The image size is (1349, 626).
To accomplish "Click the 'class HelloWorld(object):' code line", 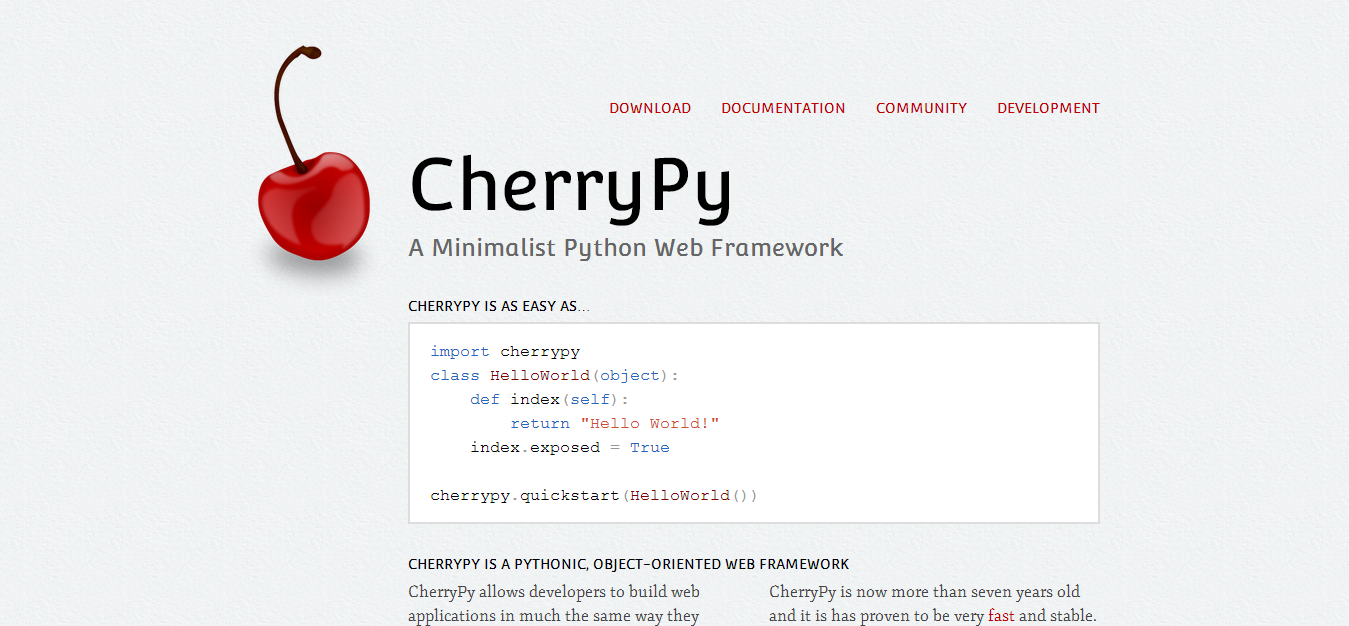I will pyautogui.click(x=555, y=376).
